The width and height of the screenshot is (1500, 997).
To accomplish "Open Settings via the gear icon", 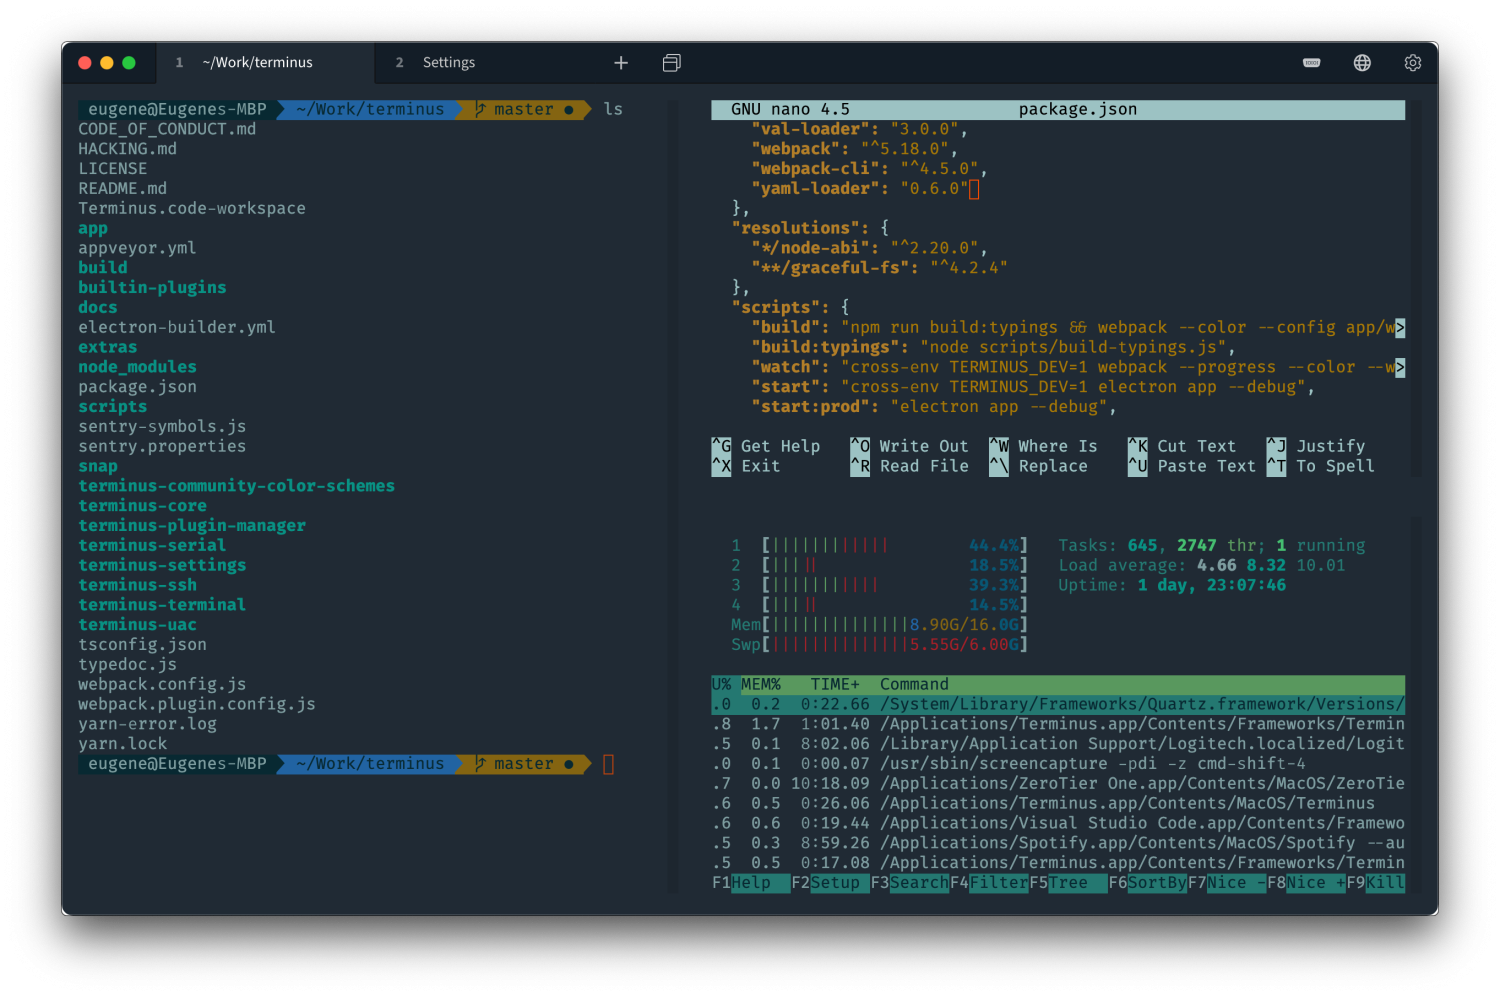I will point(1412,63).
